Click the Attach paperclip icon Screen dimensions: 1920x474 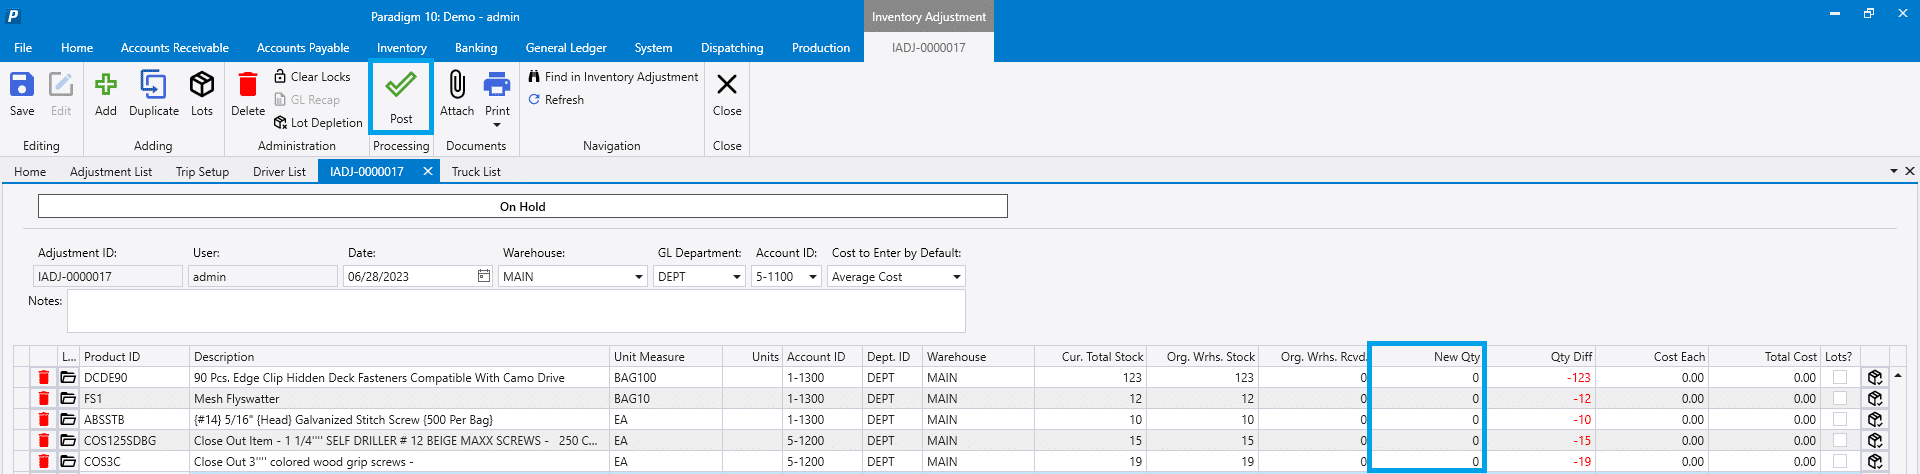click(457, 86)
